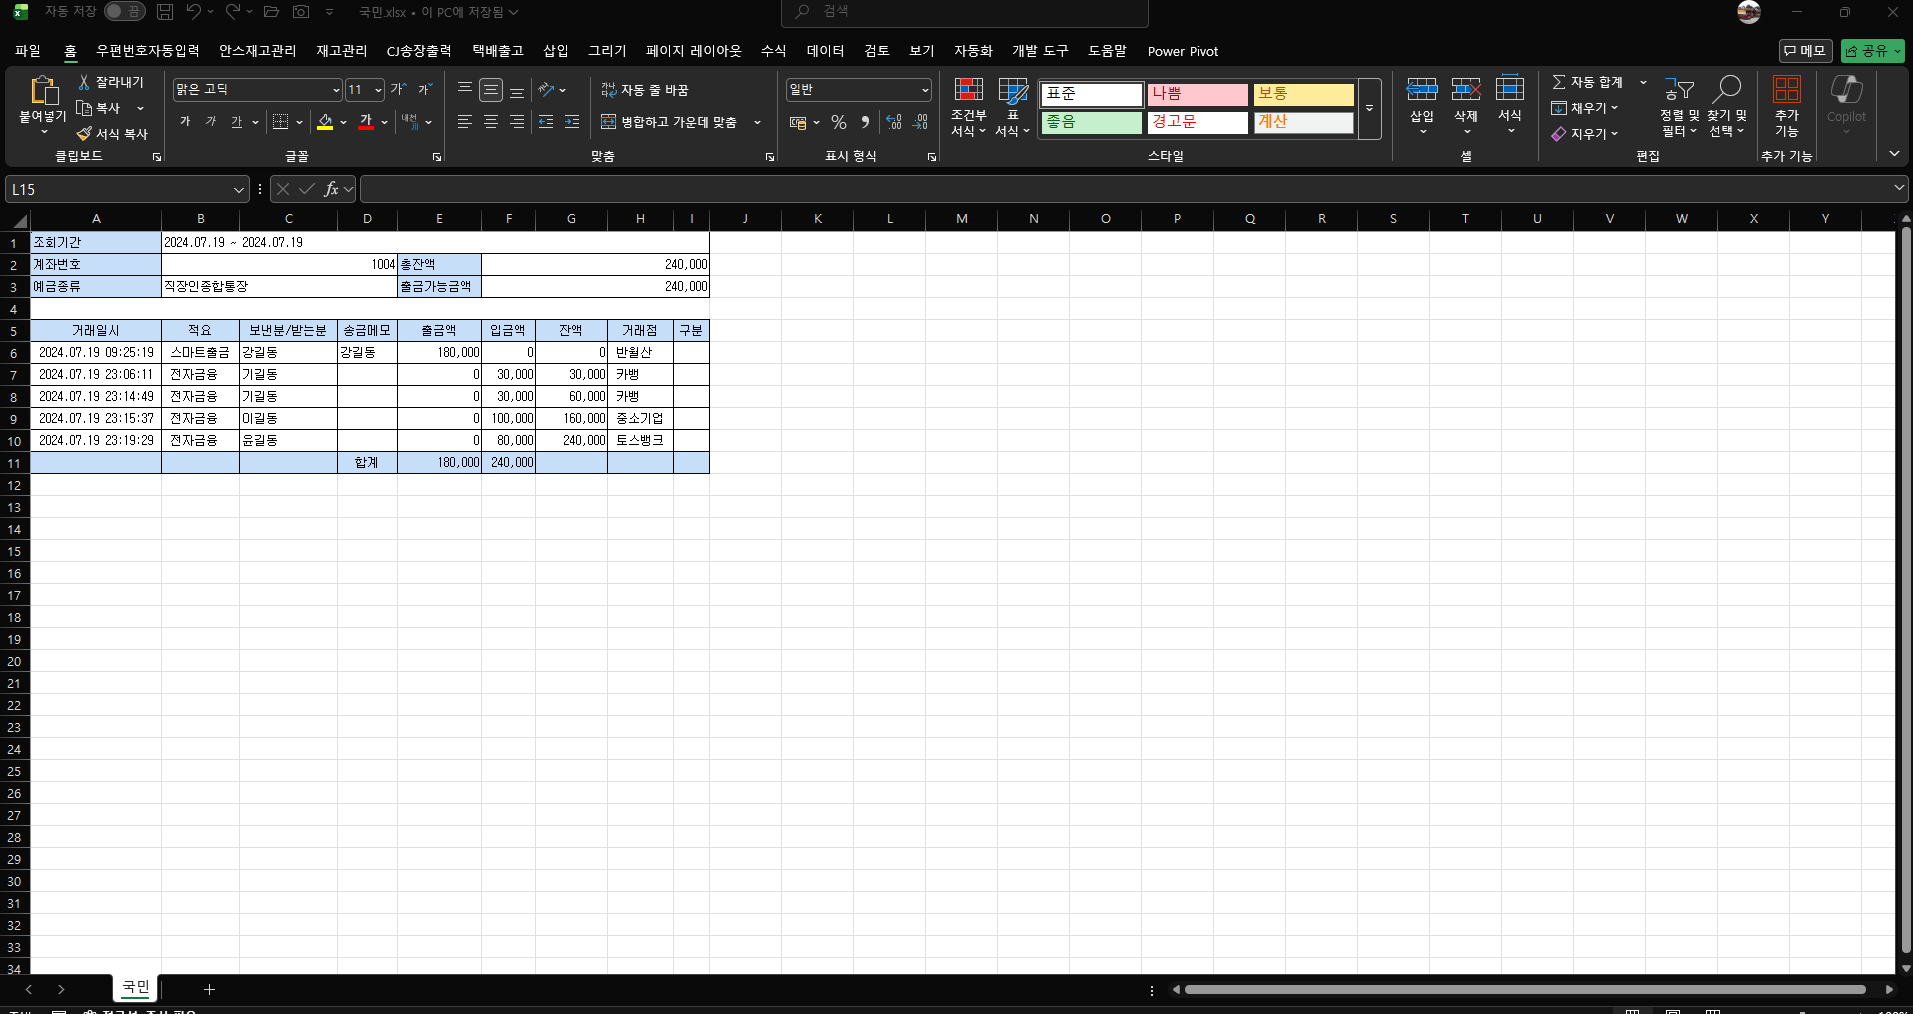Open the number format dropdown (일반)

924,90
